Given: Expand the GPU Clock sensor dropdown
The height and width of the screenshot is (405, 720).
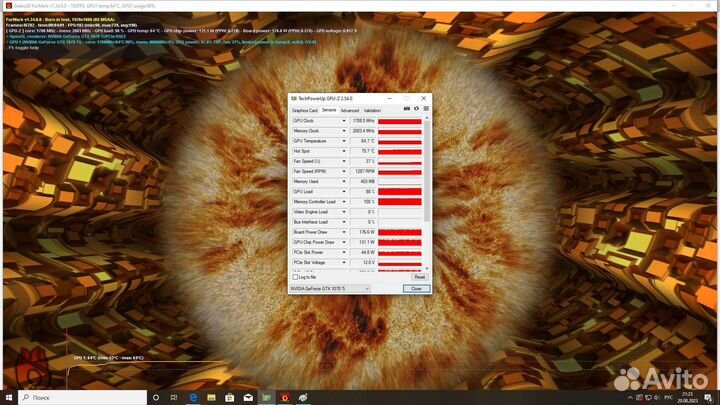Looking at the screenshot, I should point(343,121).
